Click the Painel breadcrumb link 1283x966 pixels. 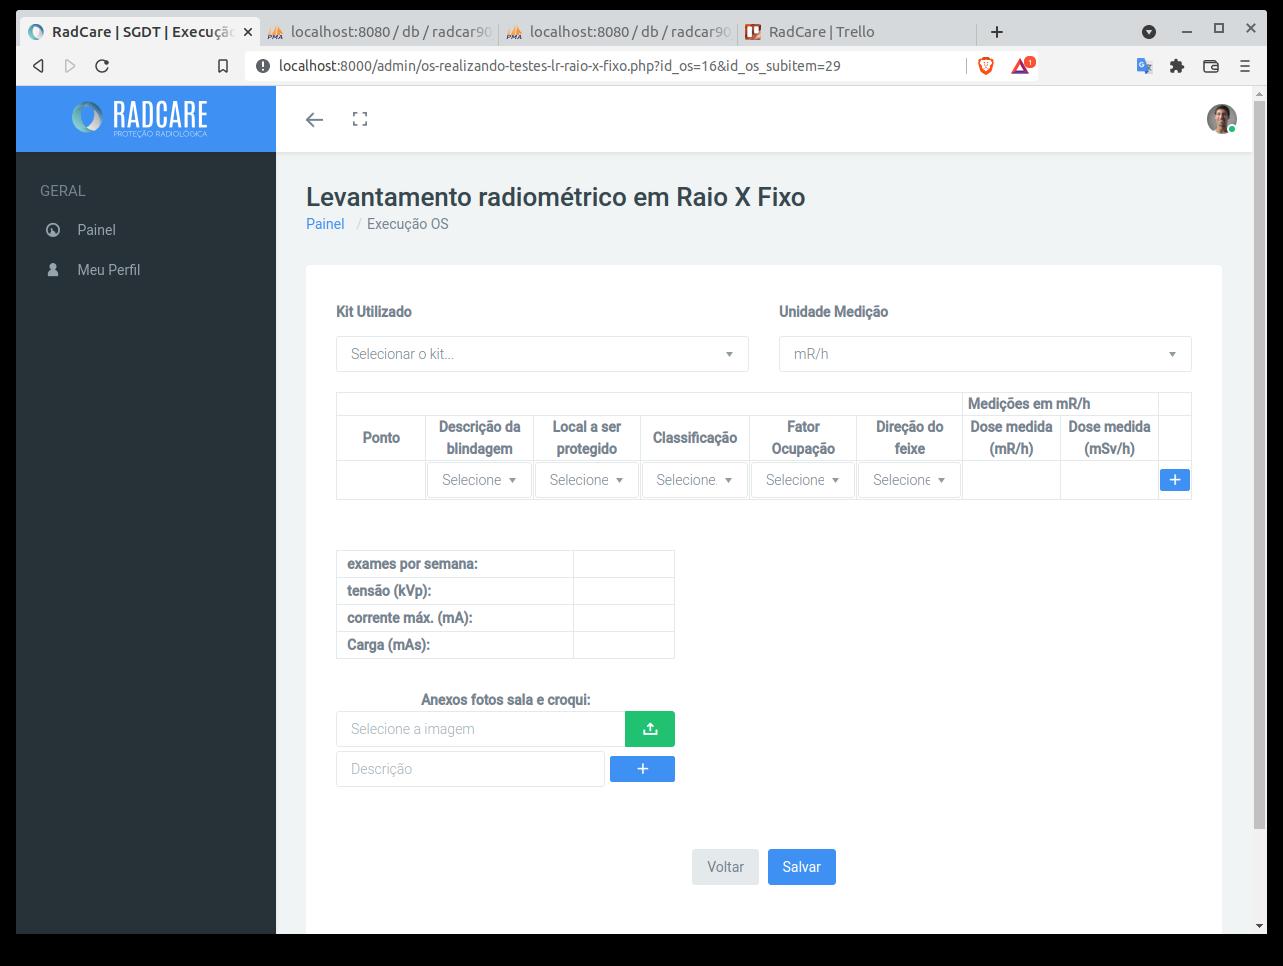(325, 224)
